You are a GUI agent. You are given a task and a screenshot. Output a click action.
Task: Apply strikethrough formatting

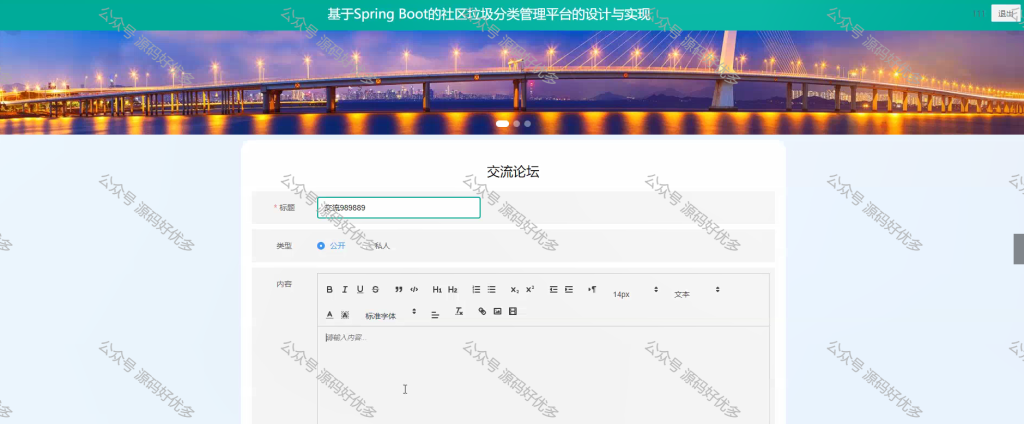pos(376,289)
